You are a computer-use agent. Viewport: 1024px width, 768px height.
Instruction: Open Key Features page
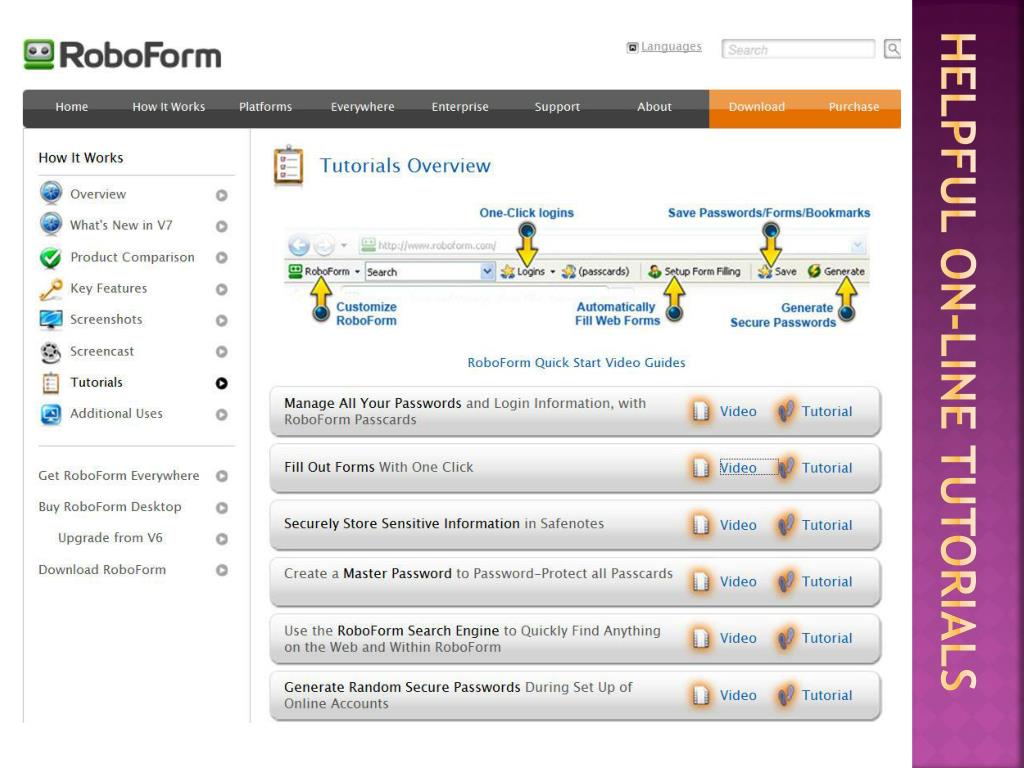(108, 288)
